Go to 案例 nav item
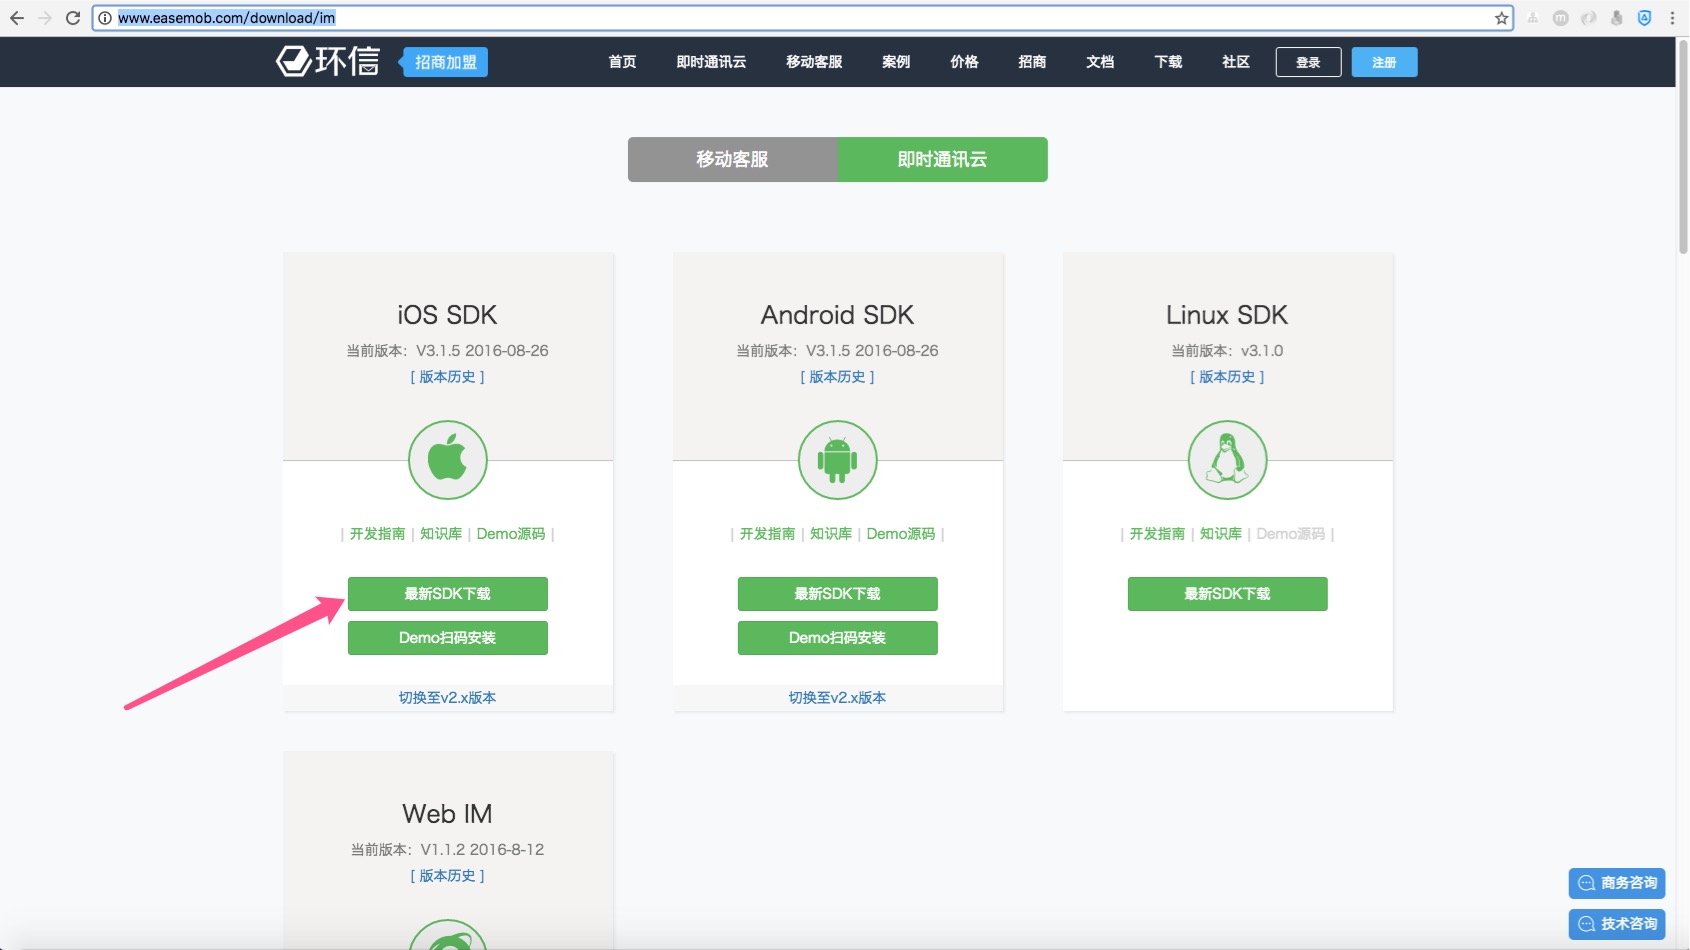Screen dimensions: 1690x950 pos(896,62)
